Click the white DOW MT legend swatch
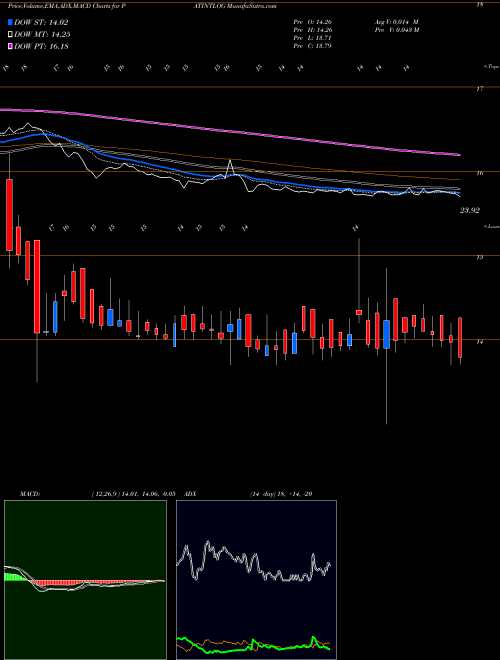Image resolution: width=500 pixels, height=660 pixels. click(x=11, y=35)
